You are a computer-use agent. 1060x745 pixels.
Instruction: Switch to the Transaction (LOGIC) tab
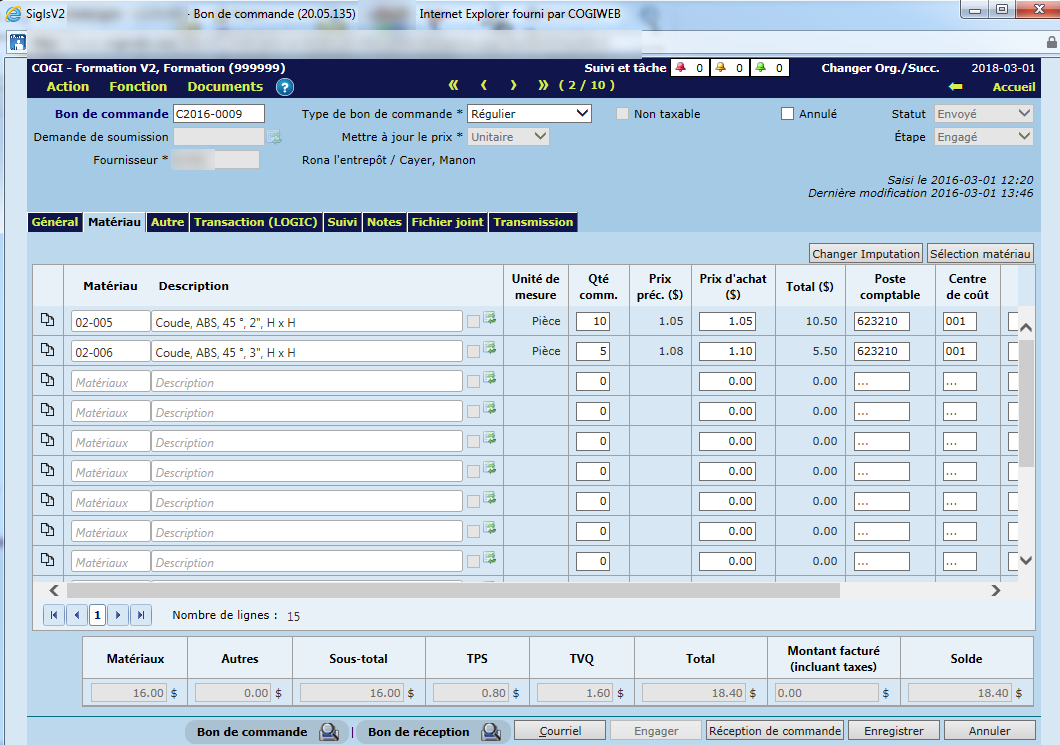tap(255, 222)
